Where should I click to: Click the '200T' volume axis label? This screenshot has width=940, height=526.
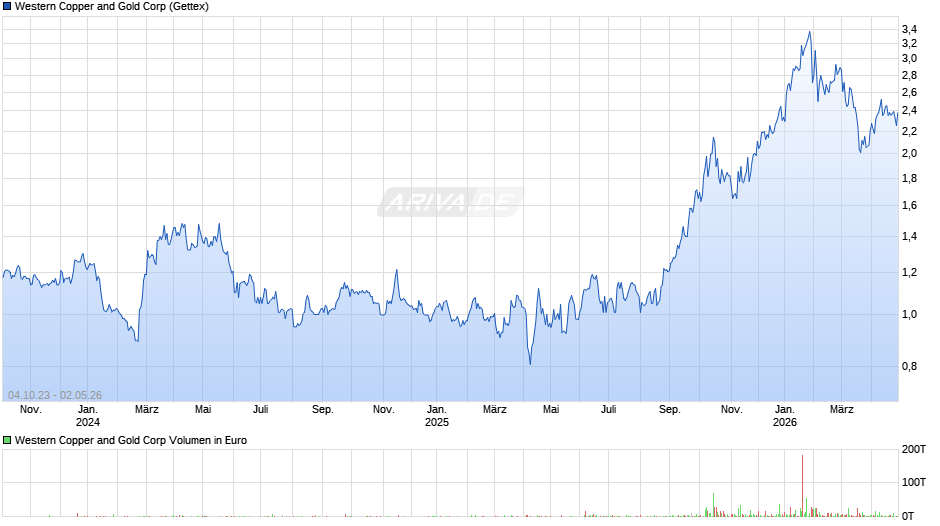914,450
